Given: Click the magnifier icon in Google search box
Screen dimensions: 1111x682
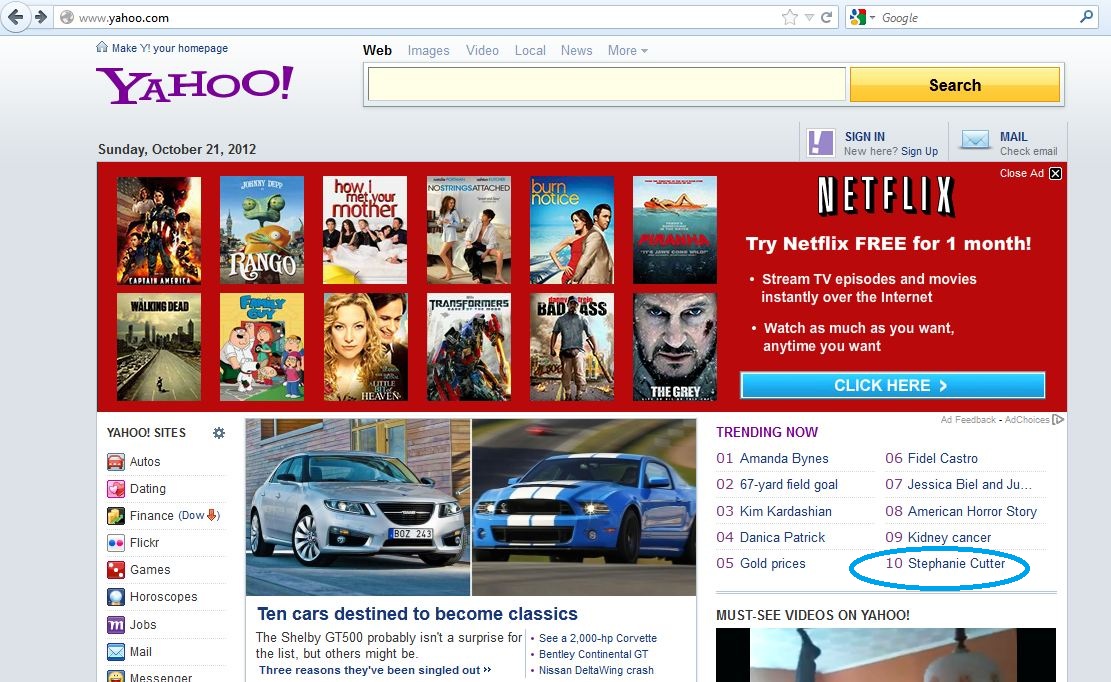Looking at the screenshot, I should click(1086, 16).
